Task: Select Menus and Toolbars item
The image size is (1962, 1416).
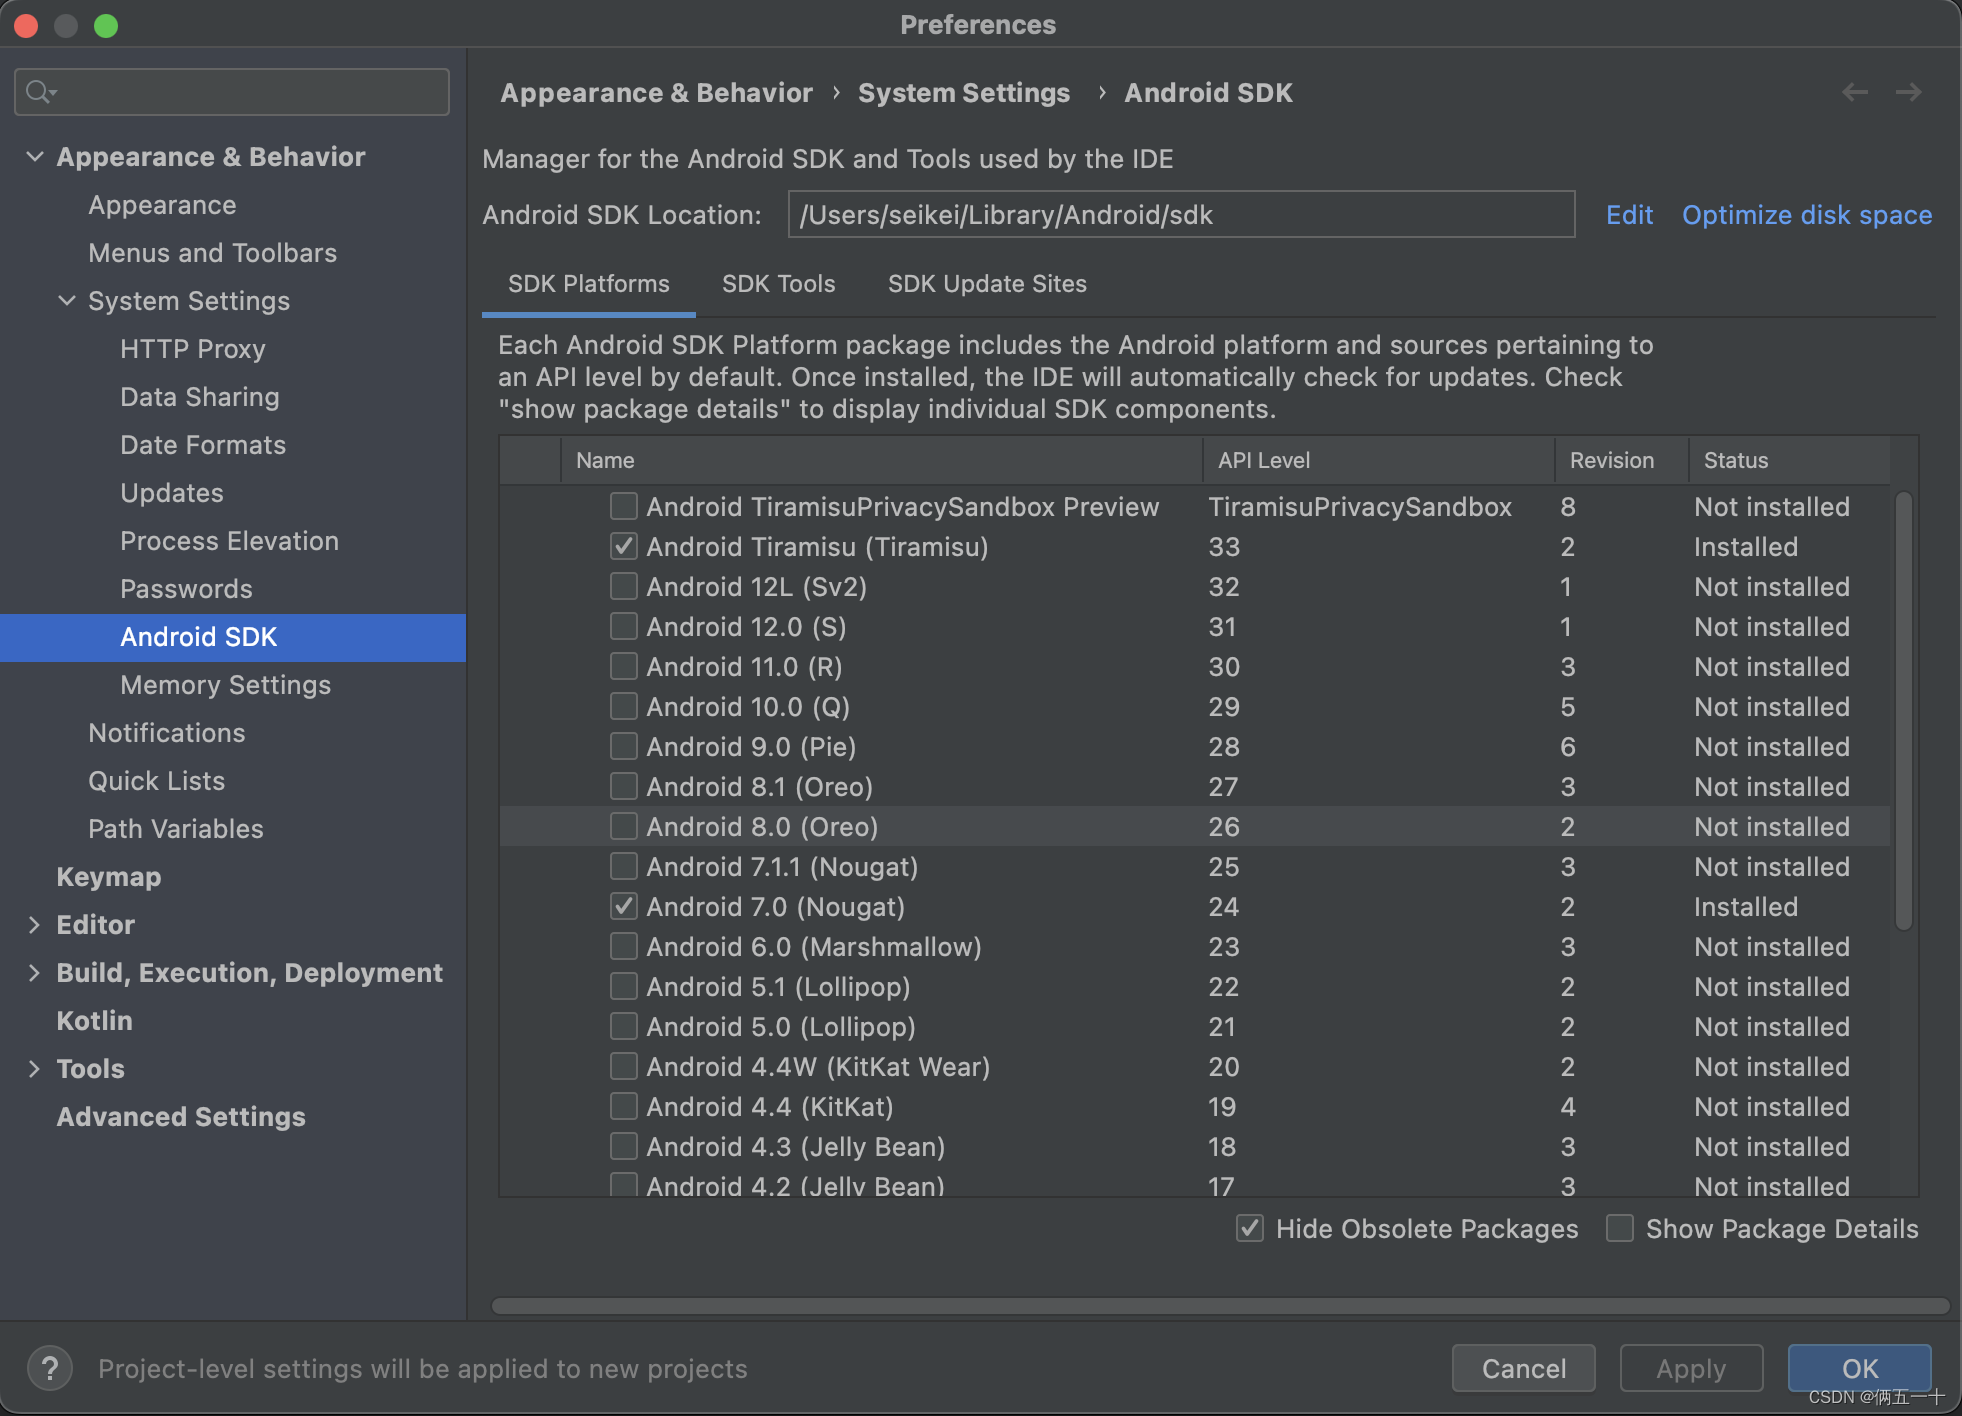Action: [212, 253]
